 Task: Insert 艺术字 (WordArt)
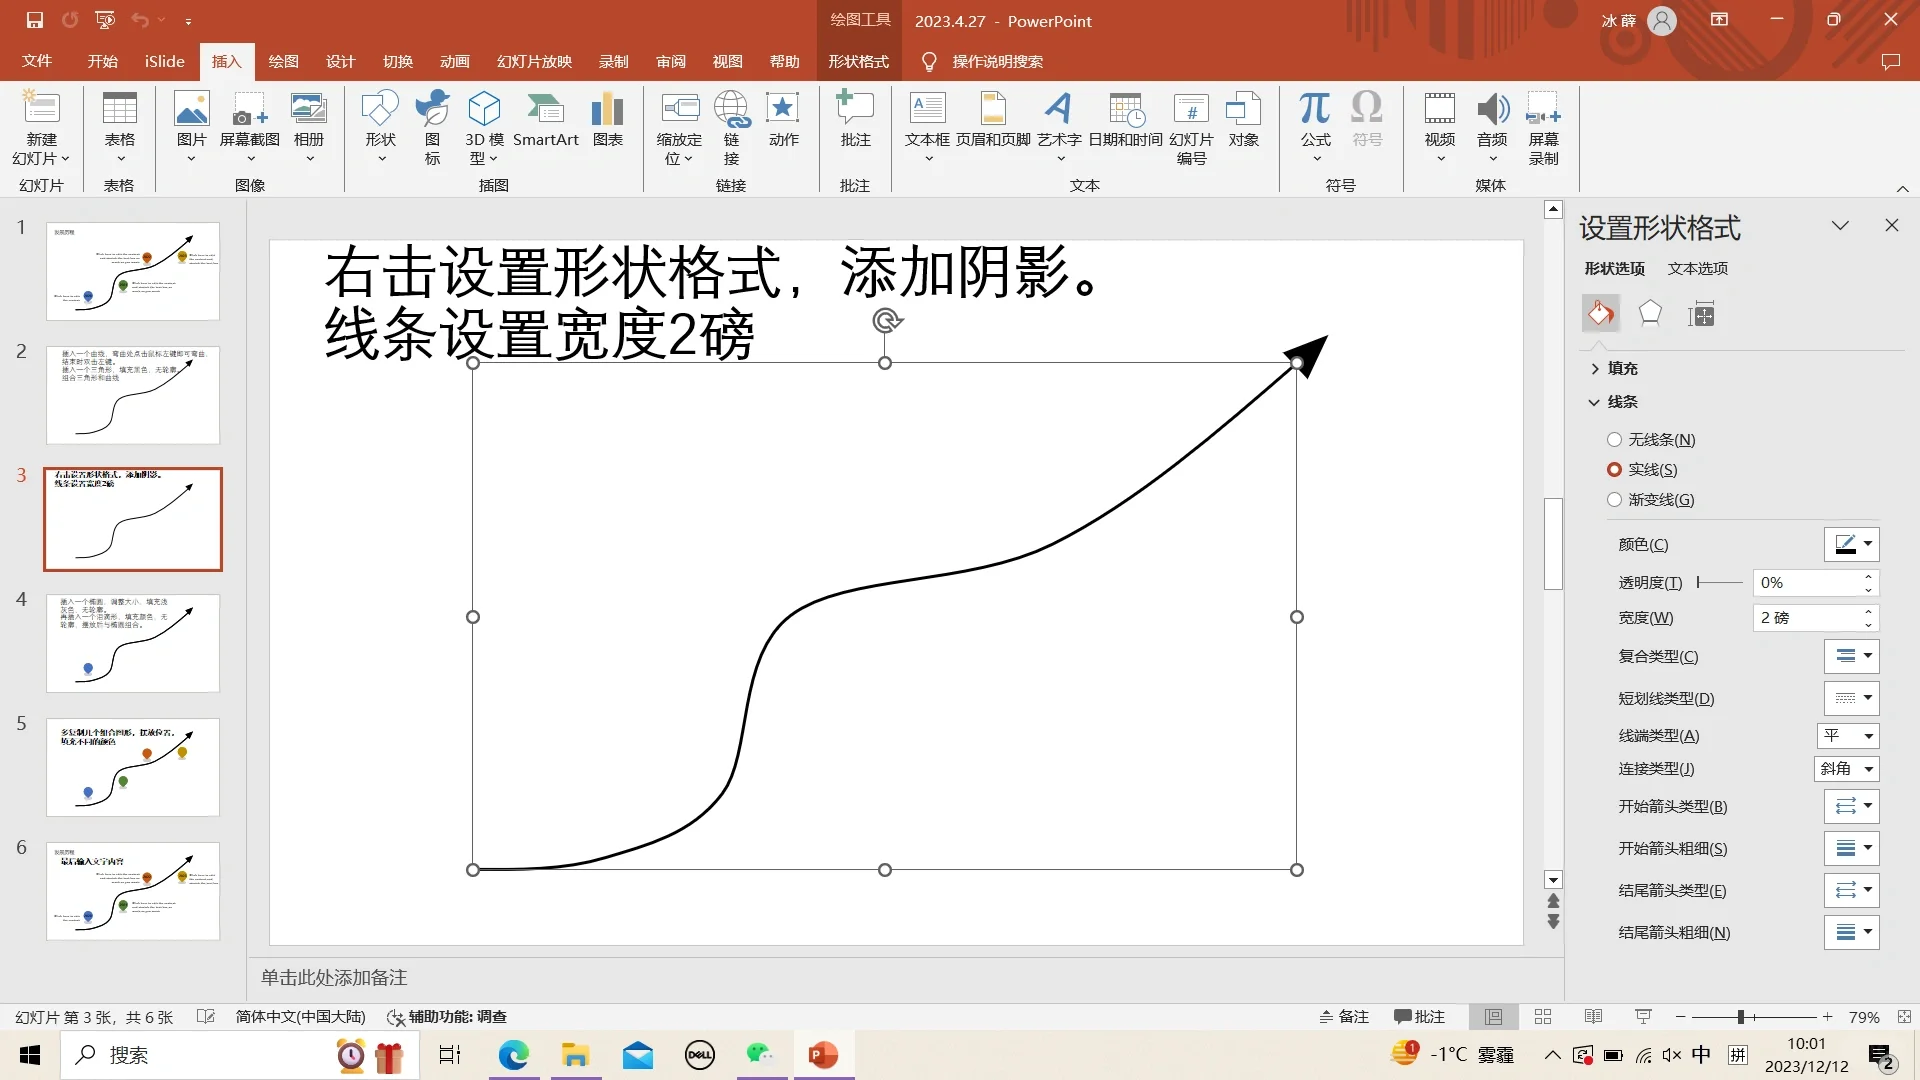pyautogui.click(x=1059, y=125)
